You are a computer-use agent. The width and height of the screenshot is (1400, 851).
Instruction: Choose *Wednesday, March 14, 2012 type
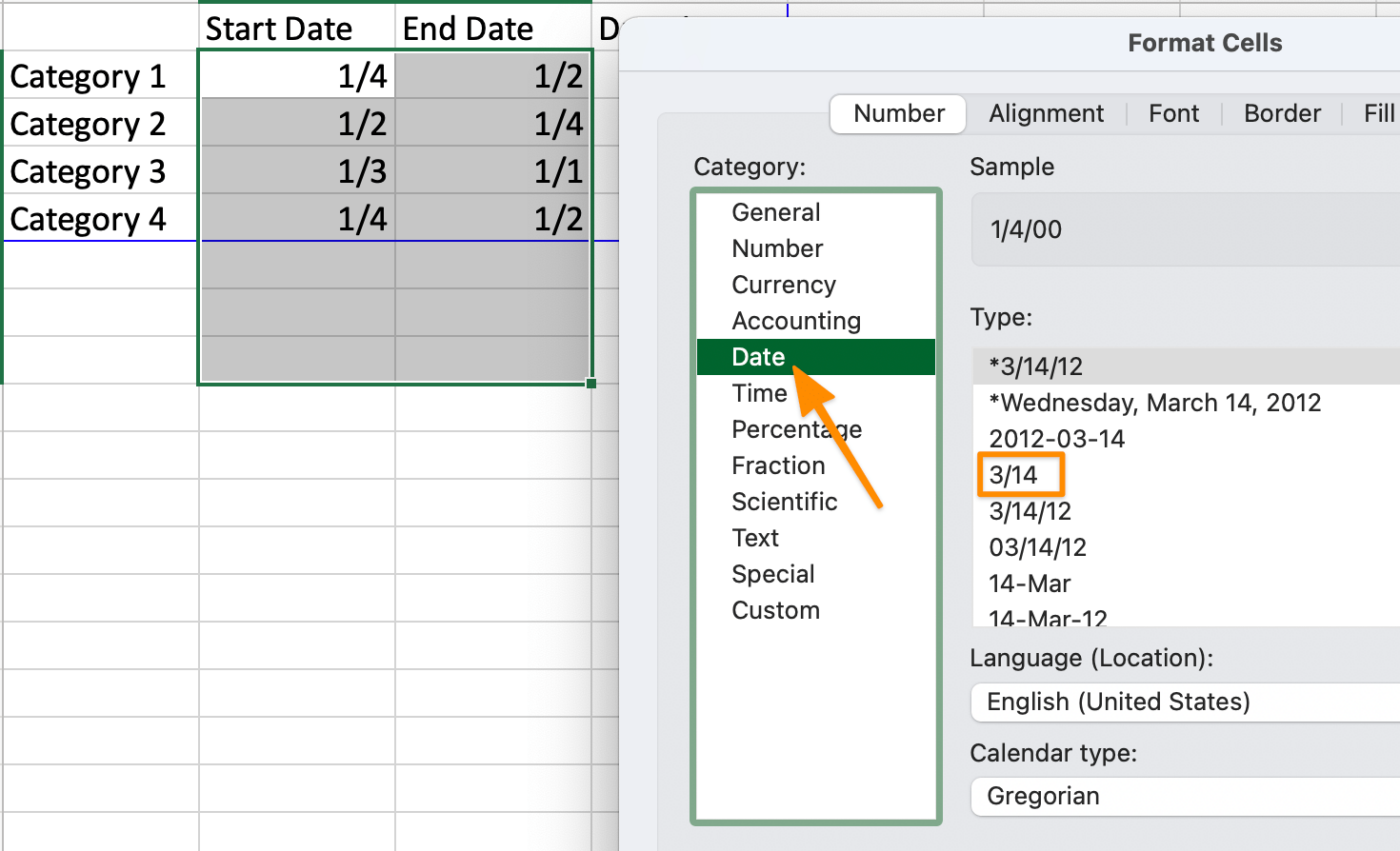coord(1186,403)
